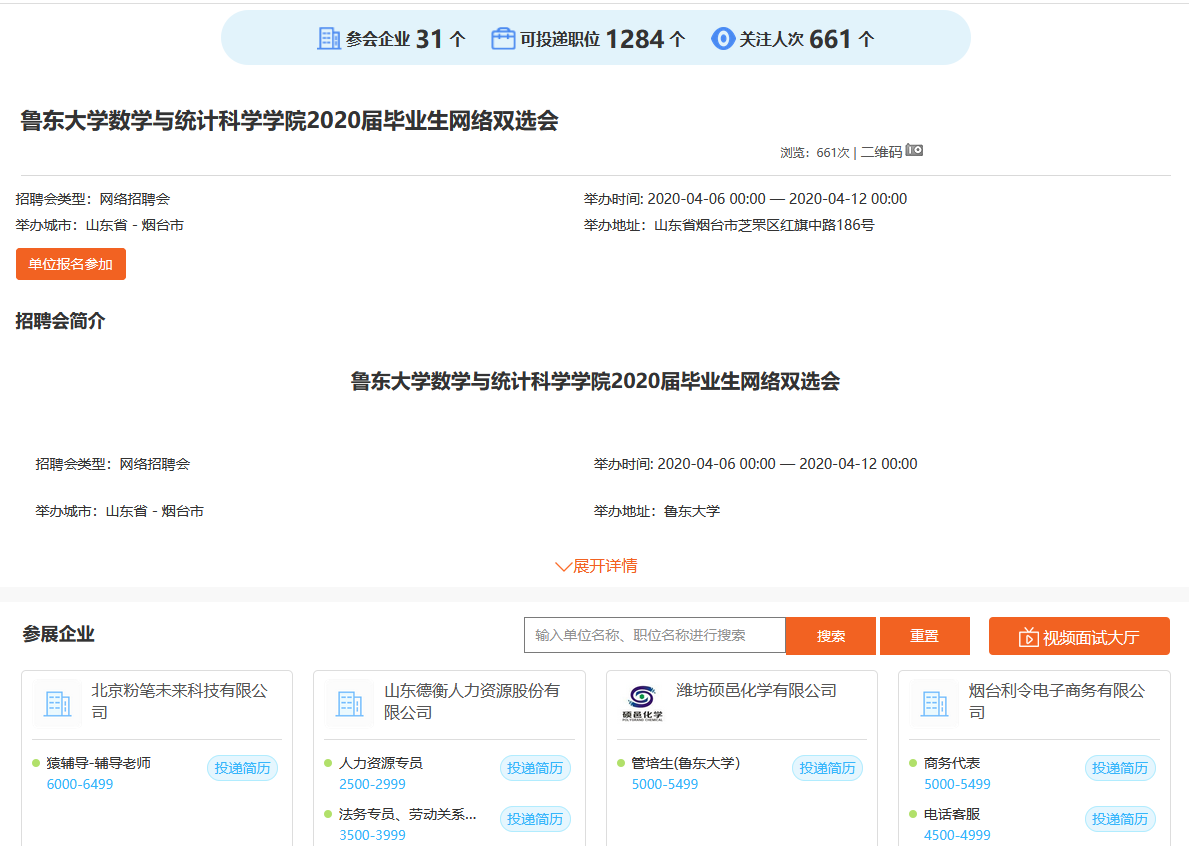Open the 北京粉笔未来科技有限公司 company logo
The image size is (1189, 846).
coord(57,703)
